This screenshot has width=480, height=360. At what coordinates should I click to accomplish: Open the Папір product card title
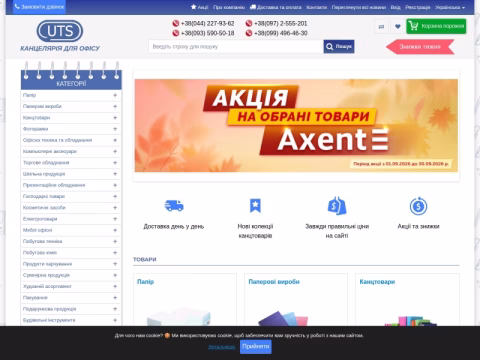[146, 282]
